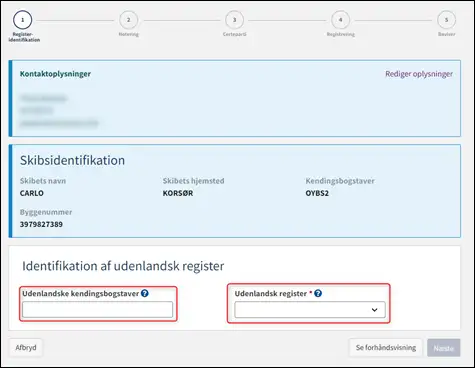The height and width of the screenshot is (368, 475).
Task: Click the Kendingsbogstaver label in Skibsidentifikation
Action: [340, 181]
